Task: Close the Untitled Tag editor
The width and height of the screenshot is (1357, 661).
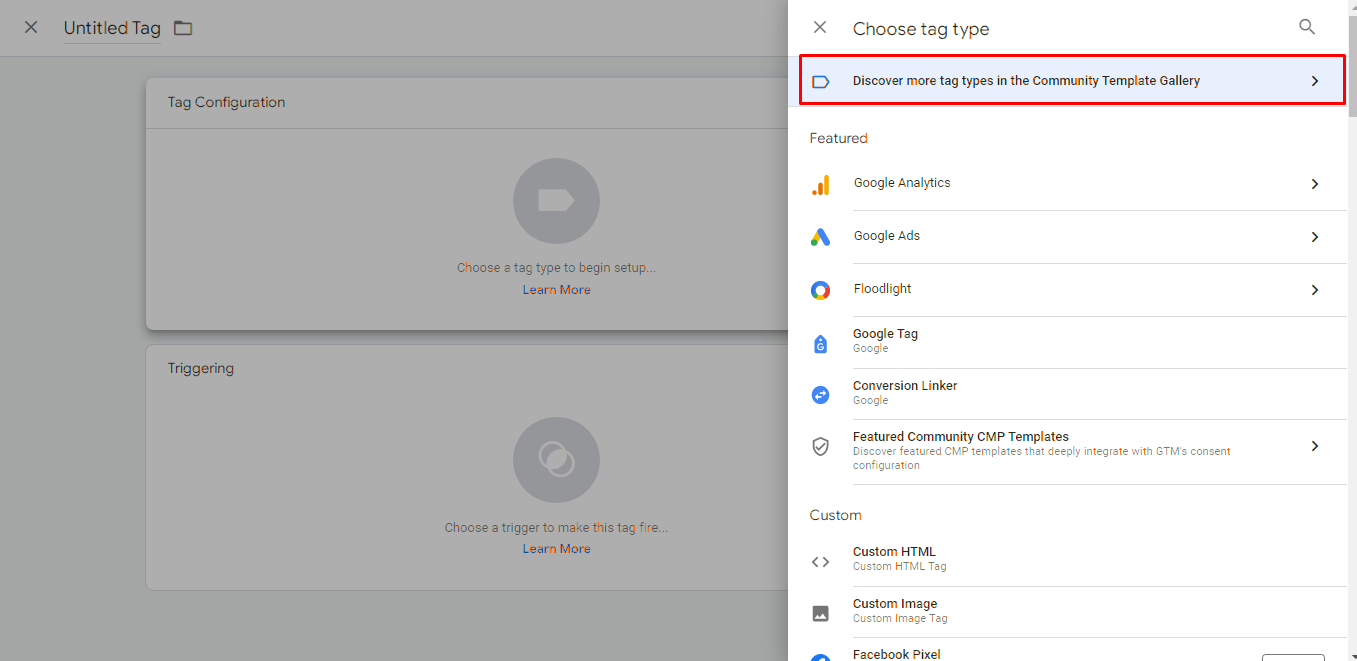Action: (x=31, y=28)
